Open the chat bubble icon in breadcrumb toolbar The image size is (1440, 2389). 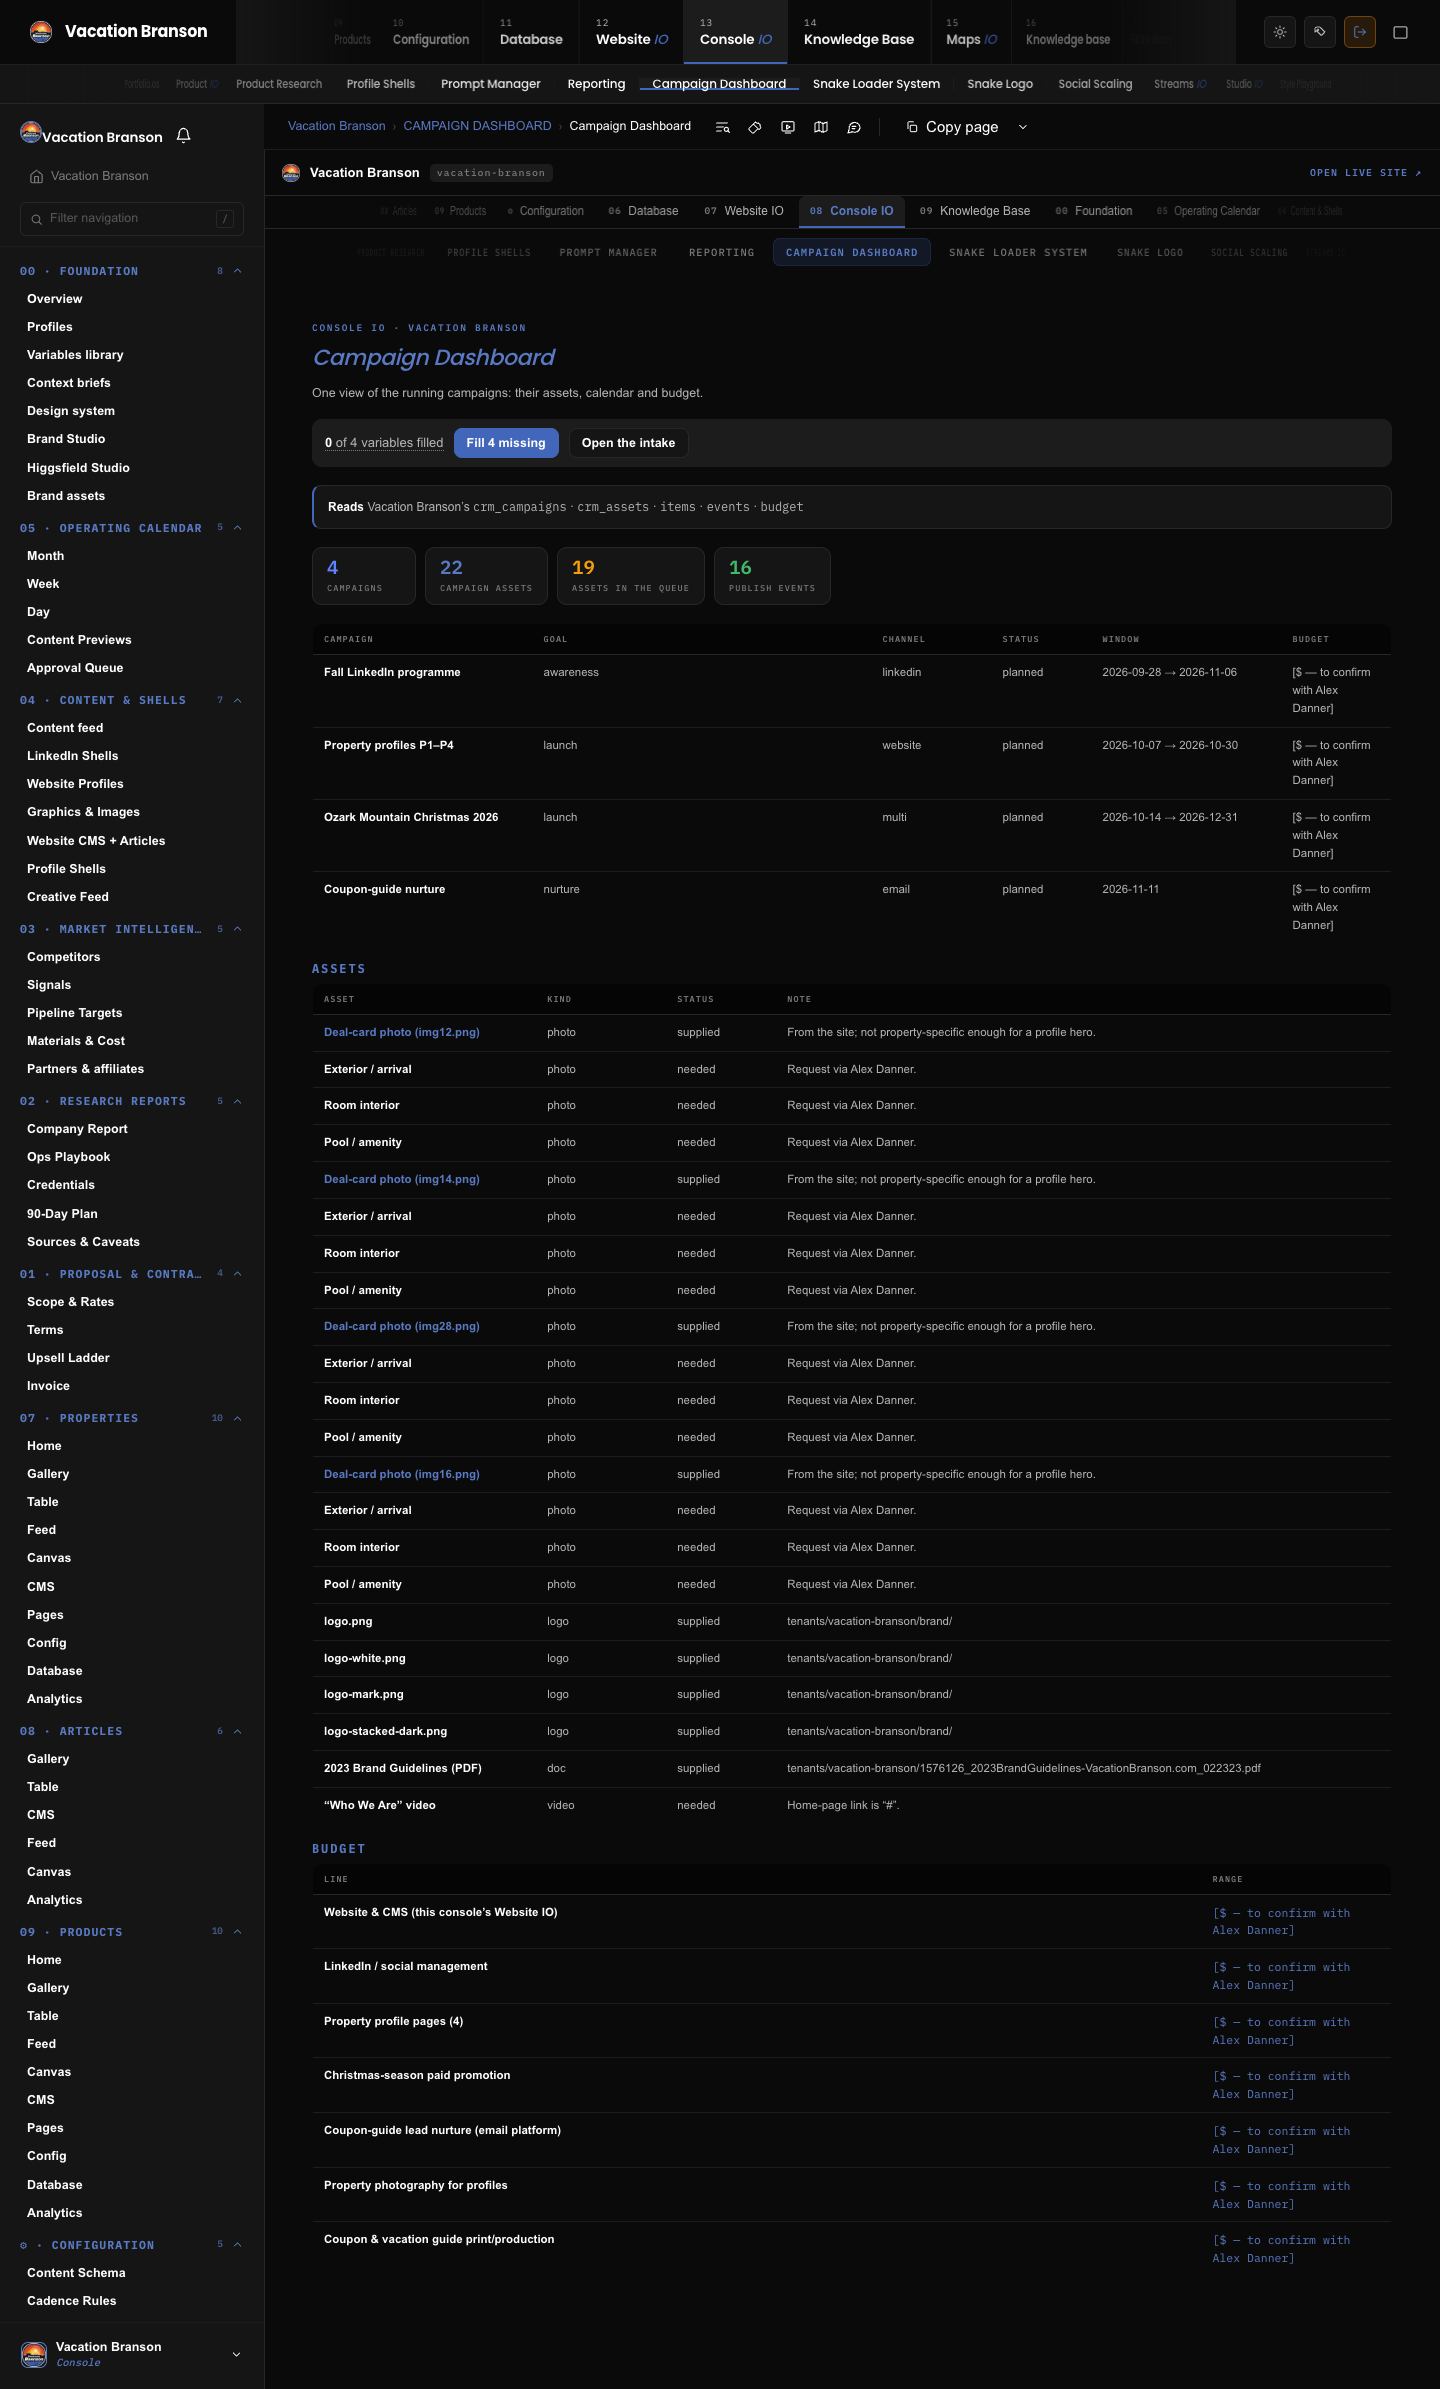point(854,127)
